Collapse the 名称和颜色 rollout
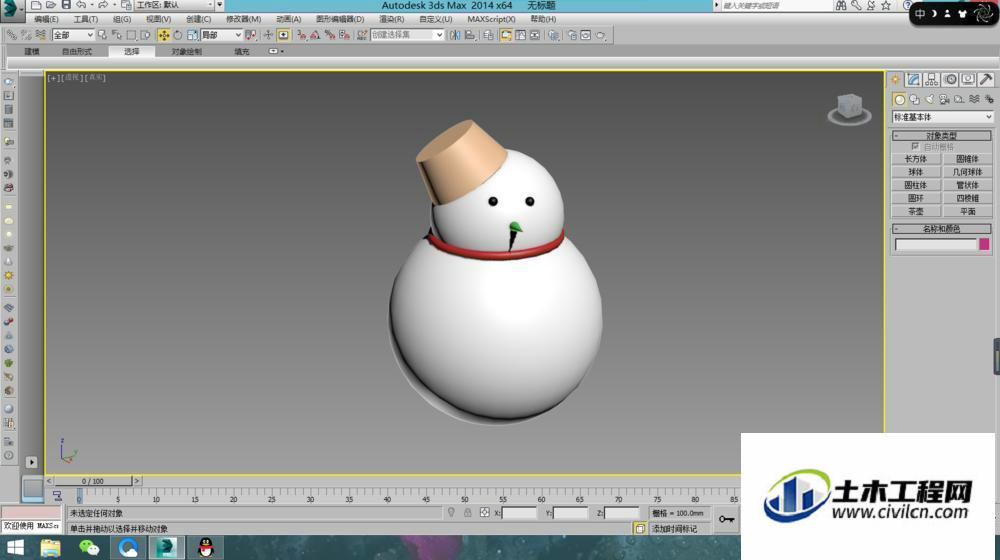 pos(941,228)
